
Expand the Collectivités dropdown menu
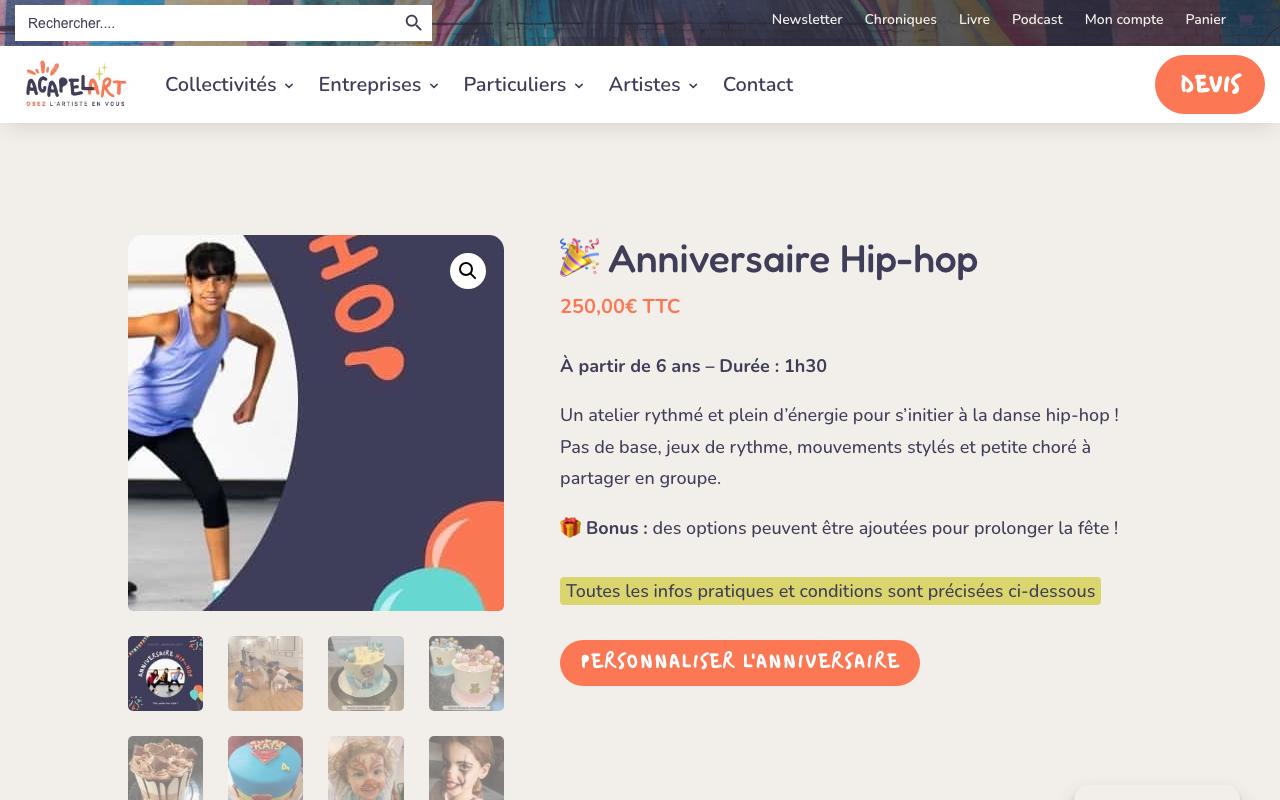[229, 85]
